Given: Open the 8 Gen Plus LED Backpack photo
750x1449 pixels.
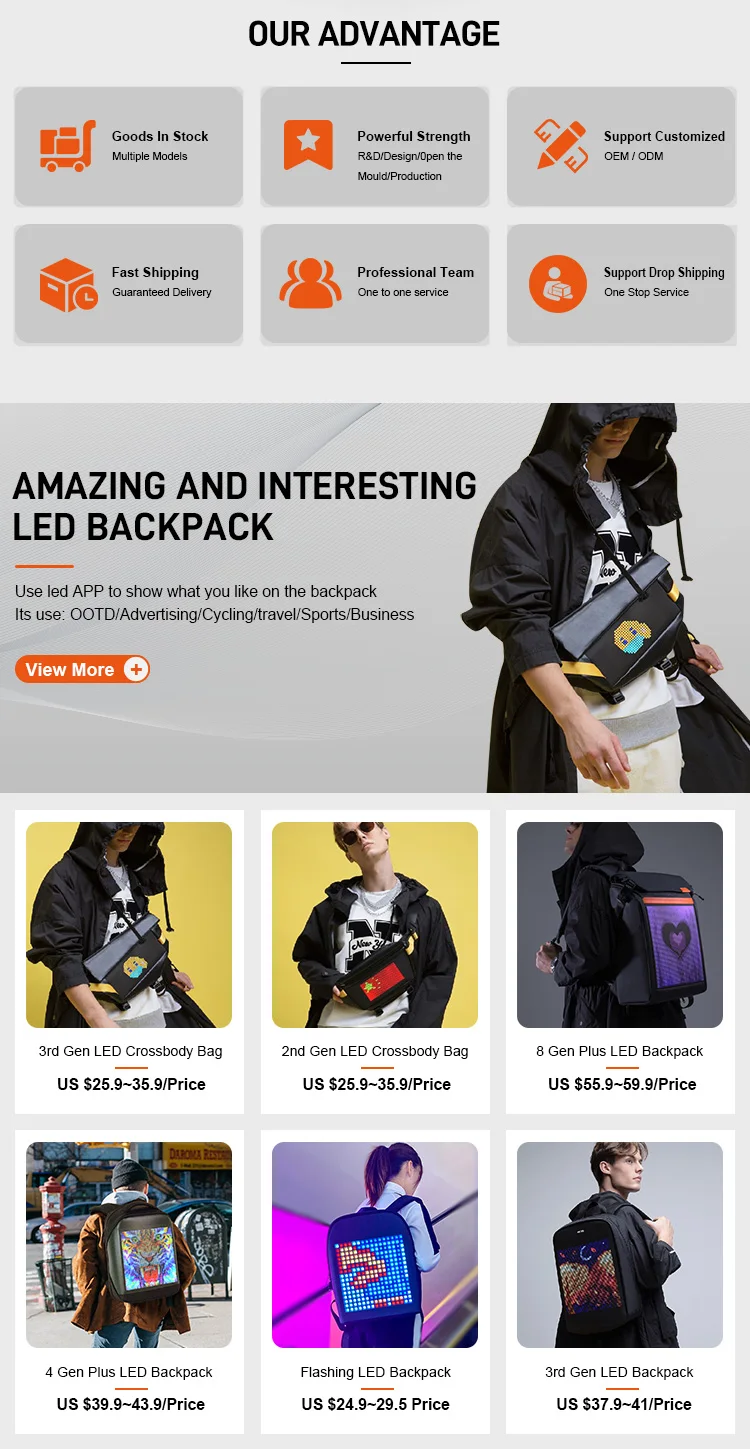Looking at the screenshot, I should [620, 925].
